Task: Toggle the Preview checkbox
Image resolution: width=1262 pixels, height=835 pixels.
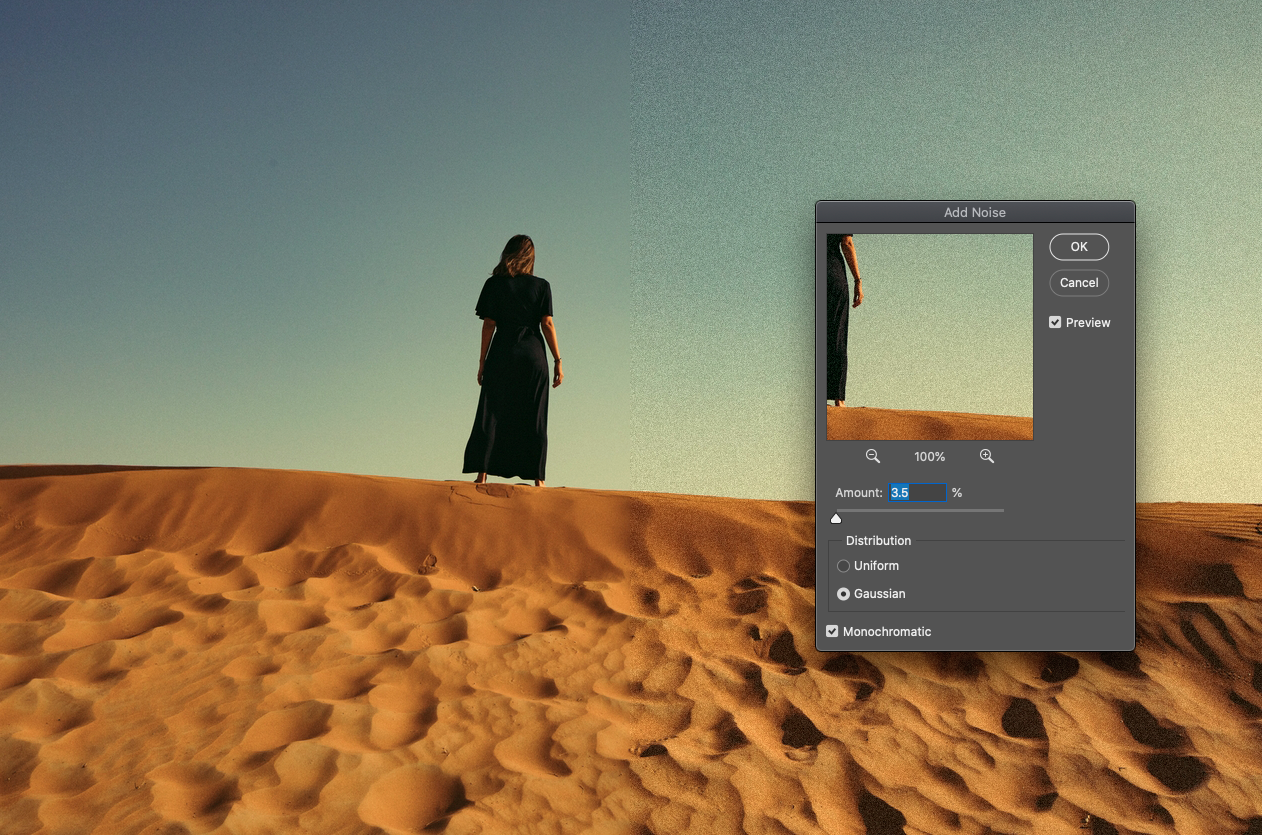Action: 1055,323
